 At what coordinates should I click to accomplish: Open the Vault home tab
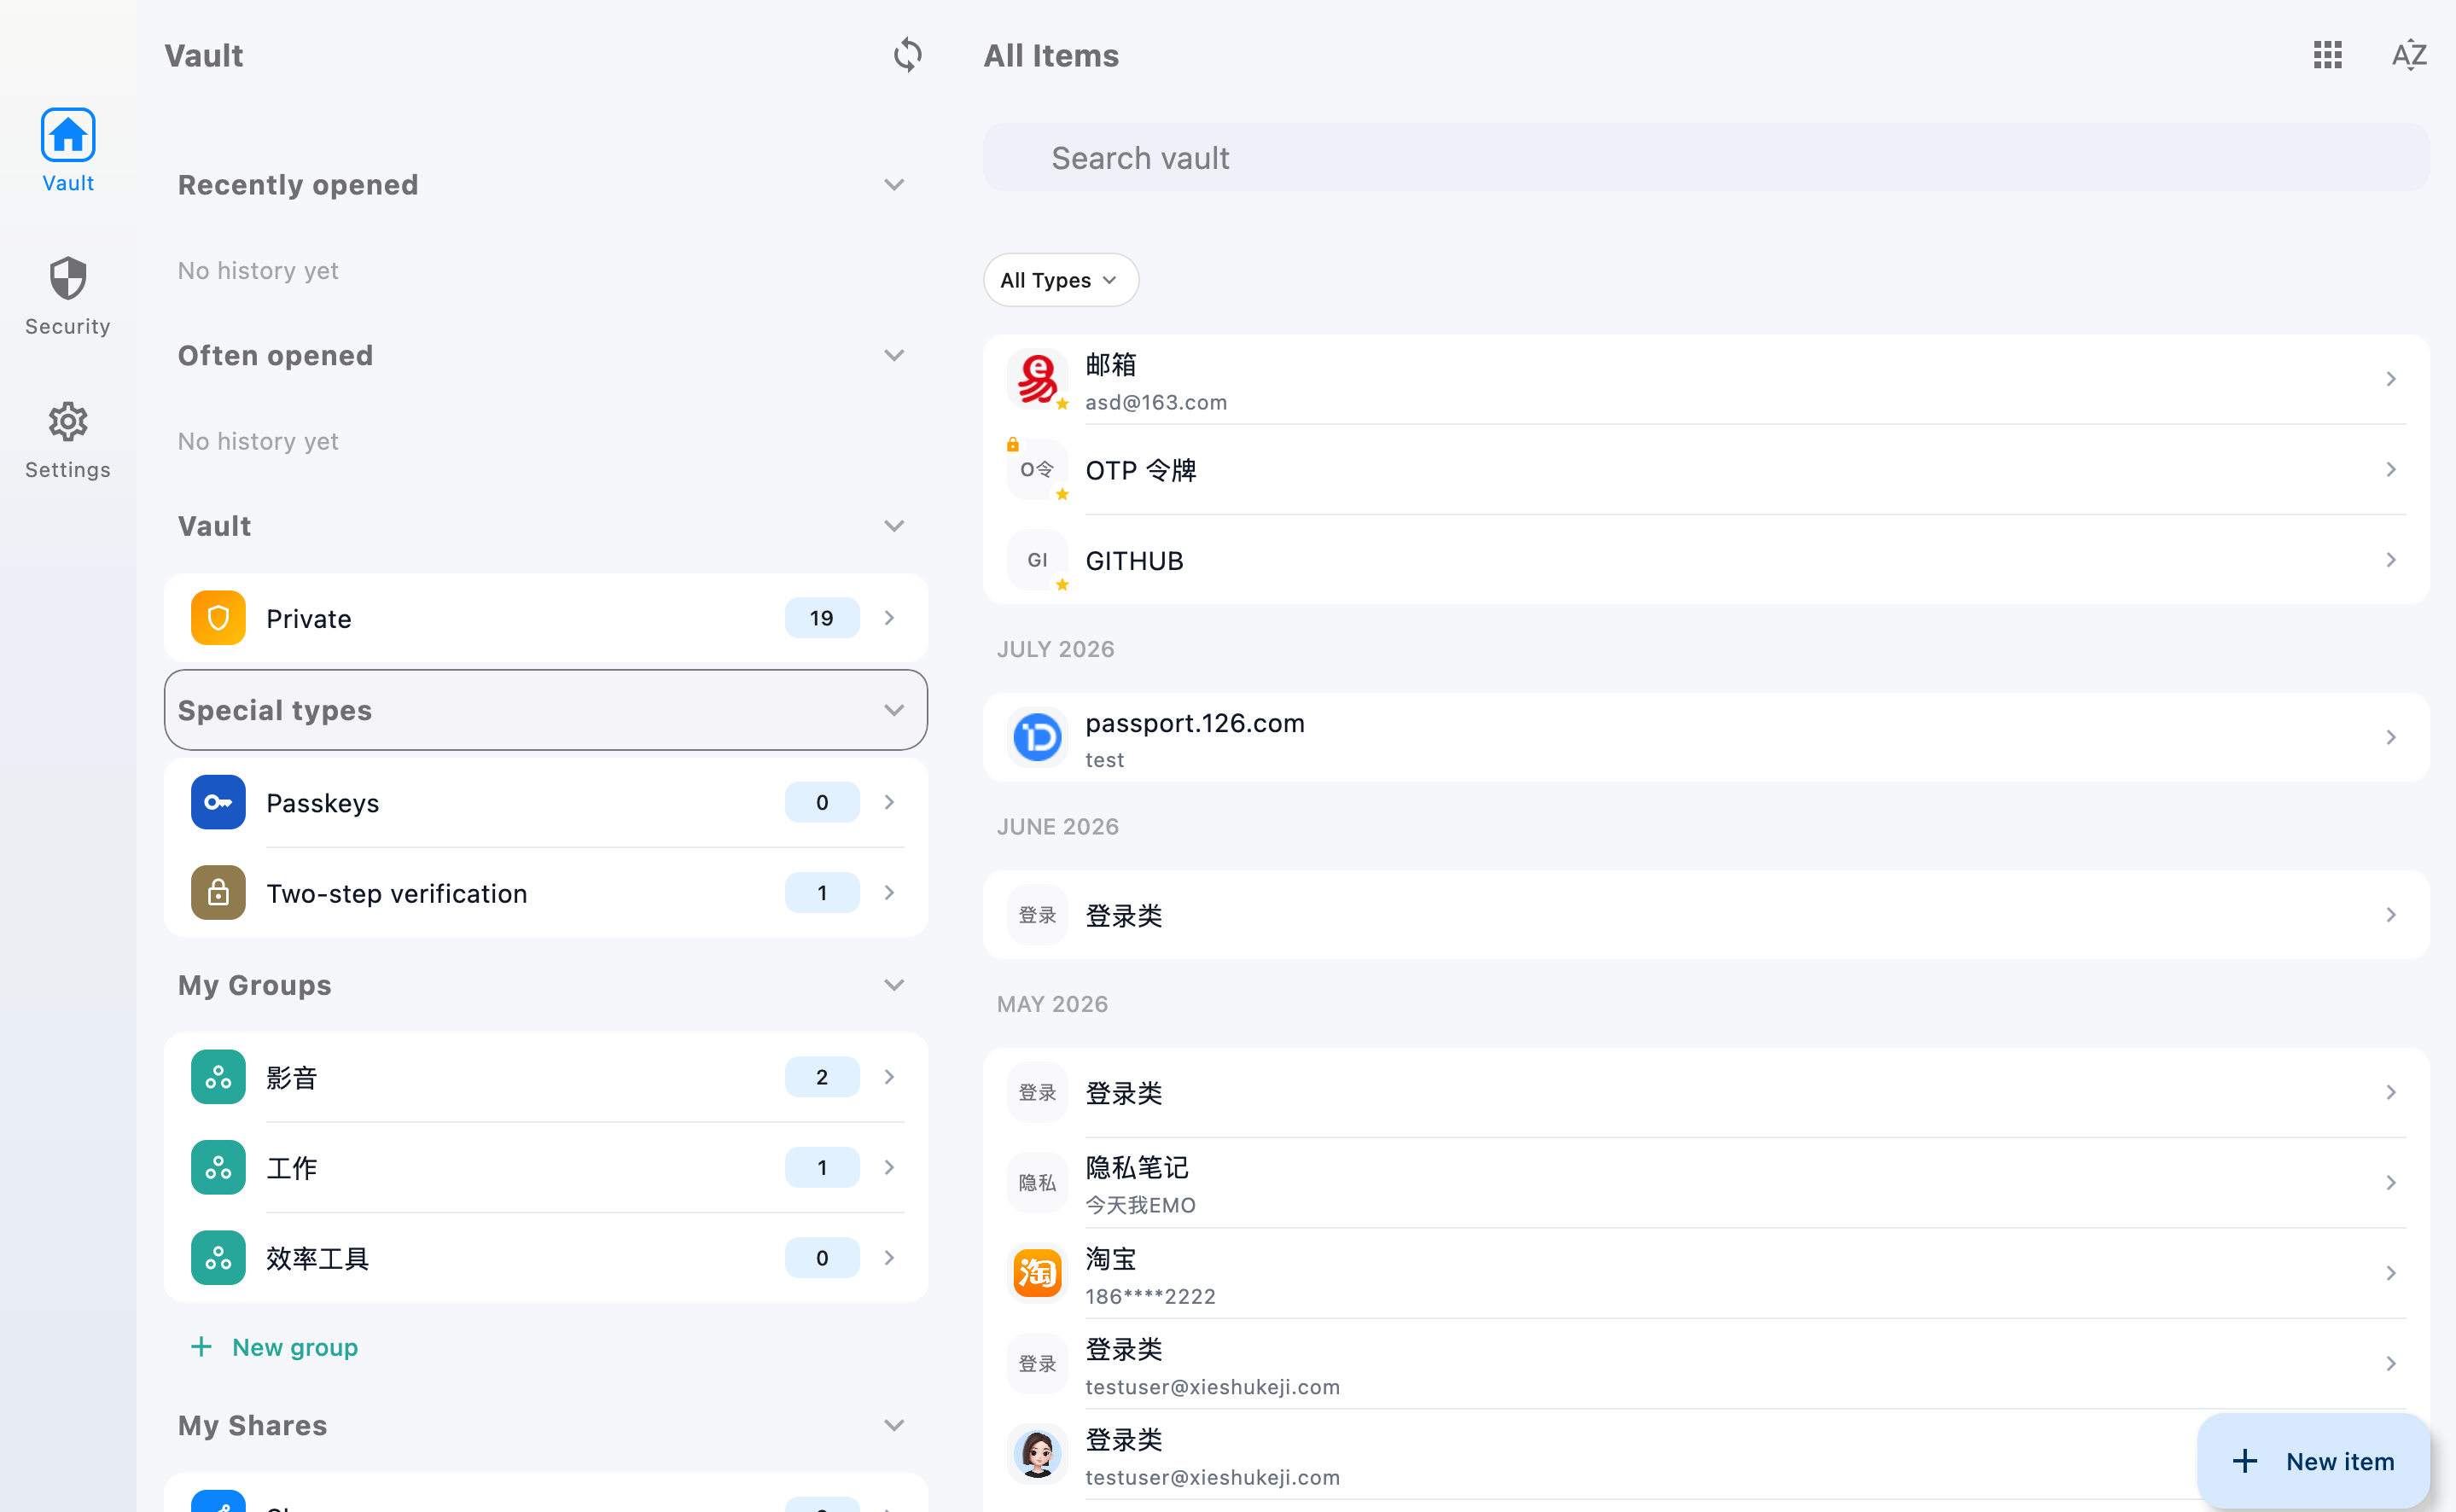point(68,150)
